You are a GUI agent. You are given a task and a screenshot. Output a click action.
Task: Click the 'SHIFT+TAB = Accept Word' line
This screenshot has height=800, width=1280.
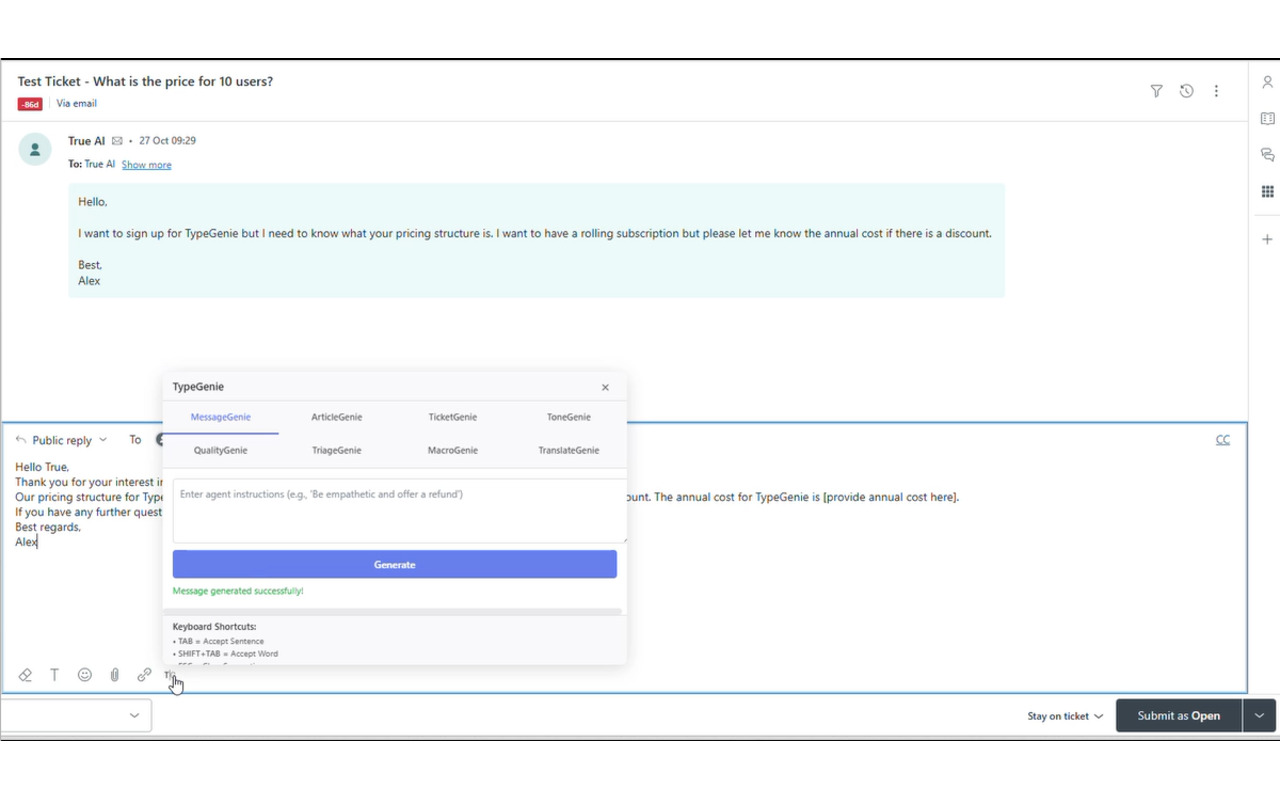click(225, 654)
